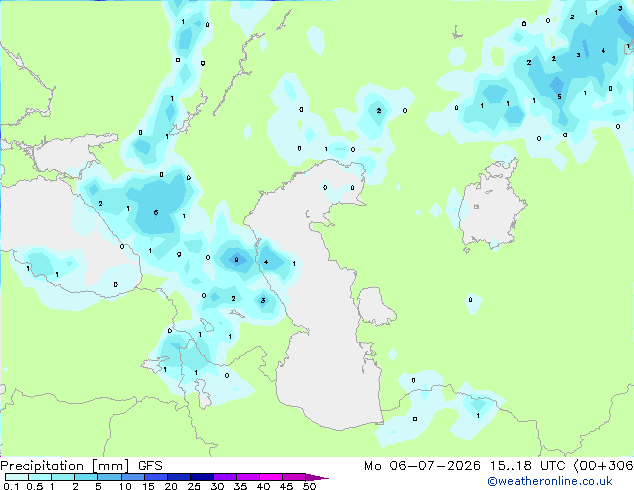634x490 pixels.
Task: Click the '0.1' legend scale label
Action: tap(11, 486)
